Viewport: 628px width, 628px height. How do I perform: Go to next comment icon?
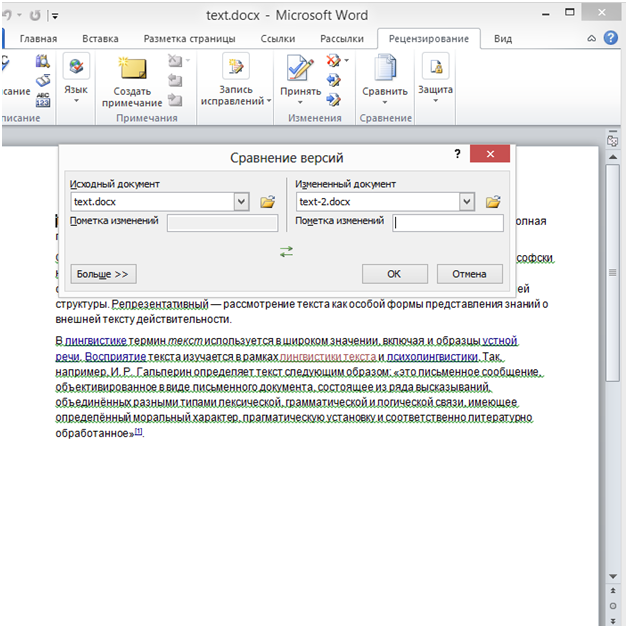[175, 100]
